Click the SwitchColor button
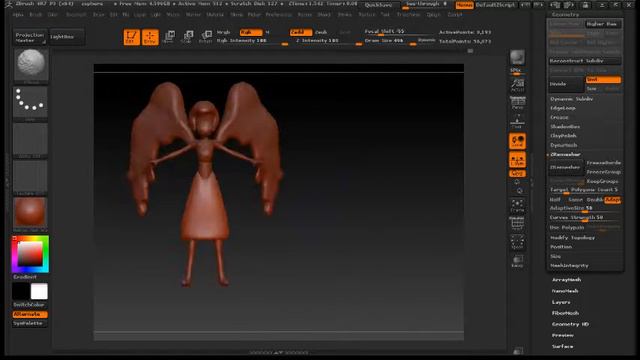Image resolution: width=640 pixels, height=360 pixels. (30, 305)
